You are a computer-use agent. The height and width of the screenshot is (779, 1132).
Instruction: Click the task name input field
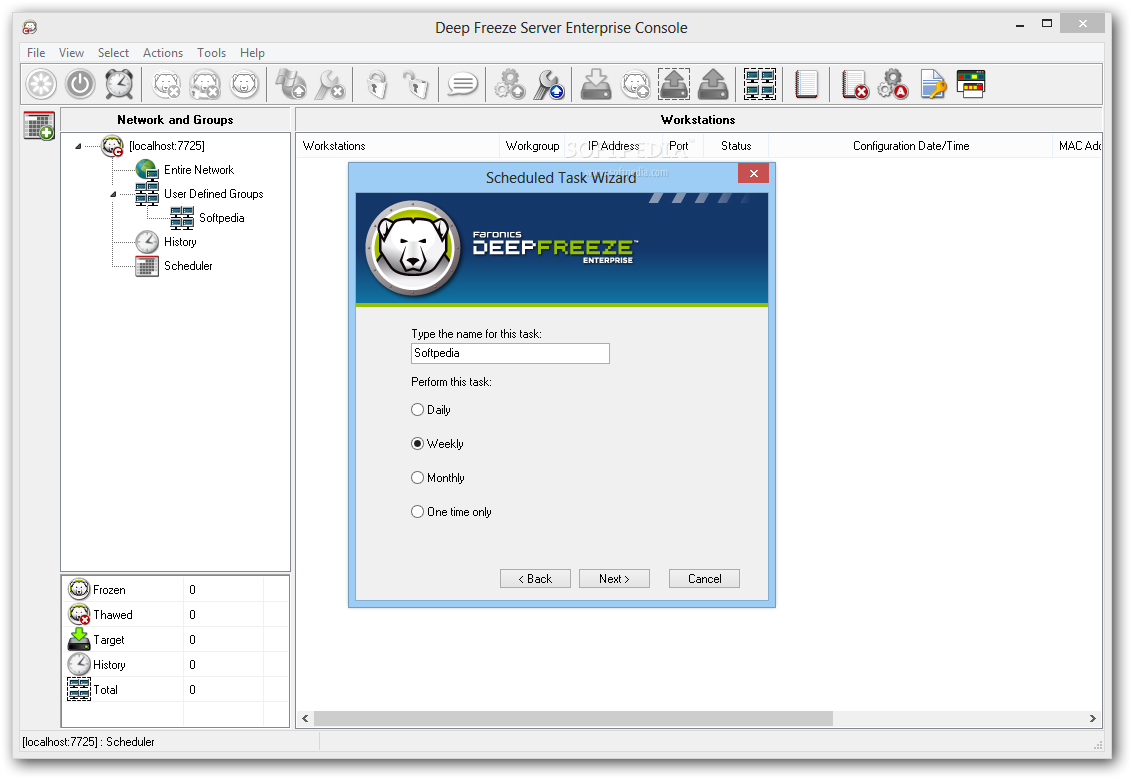pos(510,353)
